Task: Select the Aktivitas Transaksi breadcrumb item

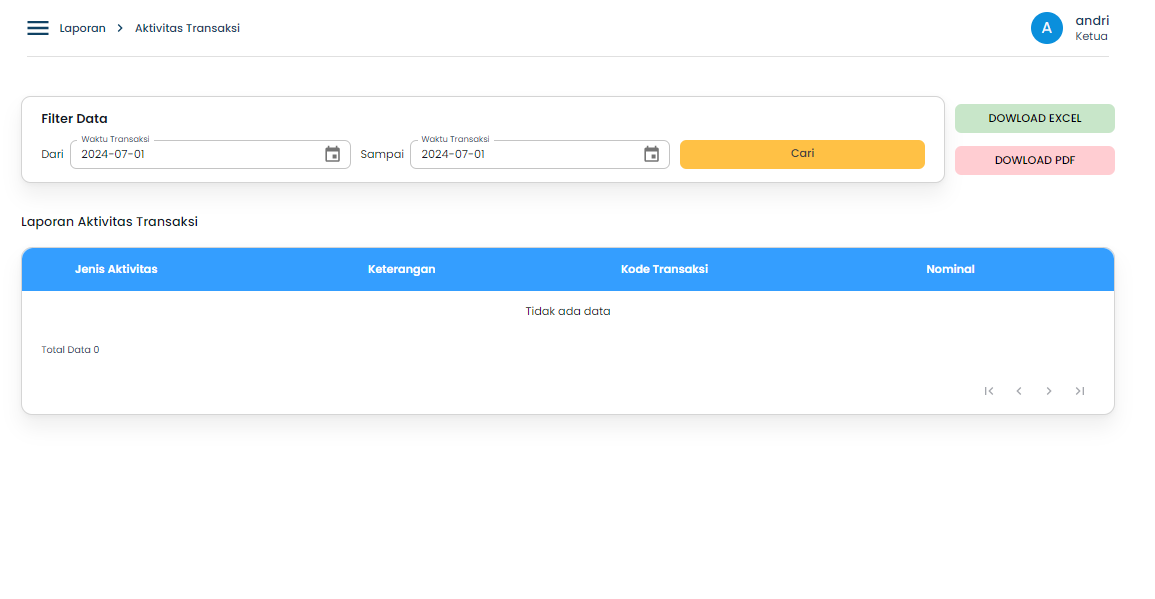Action: (x=186, y=28)
